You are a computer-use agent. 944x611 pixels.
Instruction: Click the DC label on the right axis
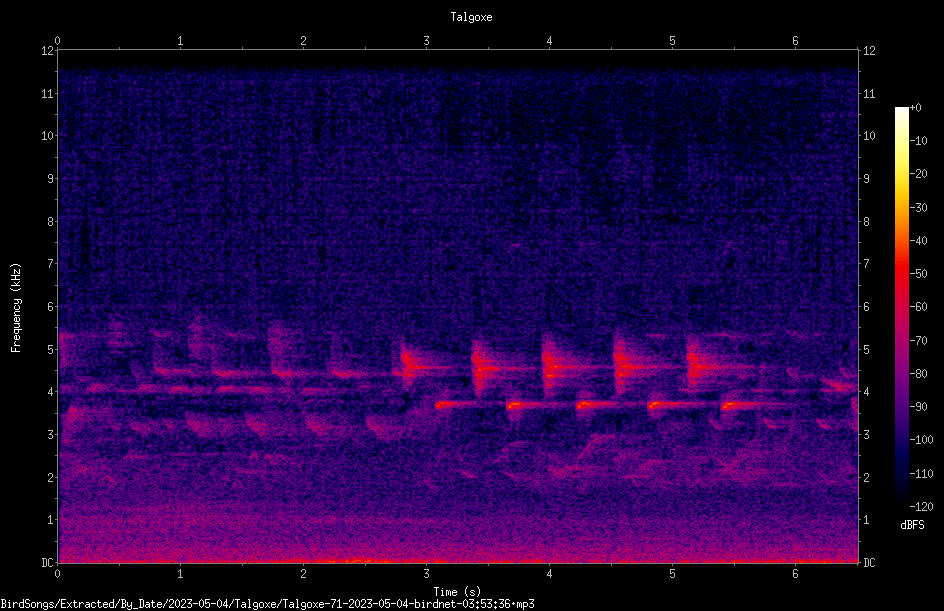pyautogui.click(x=869, y=563)
